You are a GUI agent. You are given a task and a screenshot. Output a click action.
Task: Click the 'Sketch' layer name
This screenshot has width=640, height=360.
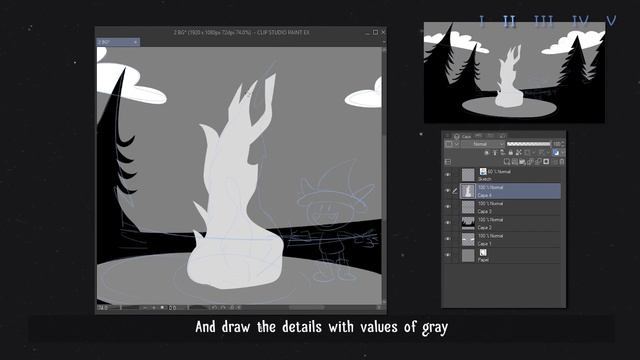click(484, 179)
